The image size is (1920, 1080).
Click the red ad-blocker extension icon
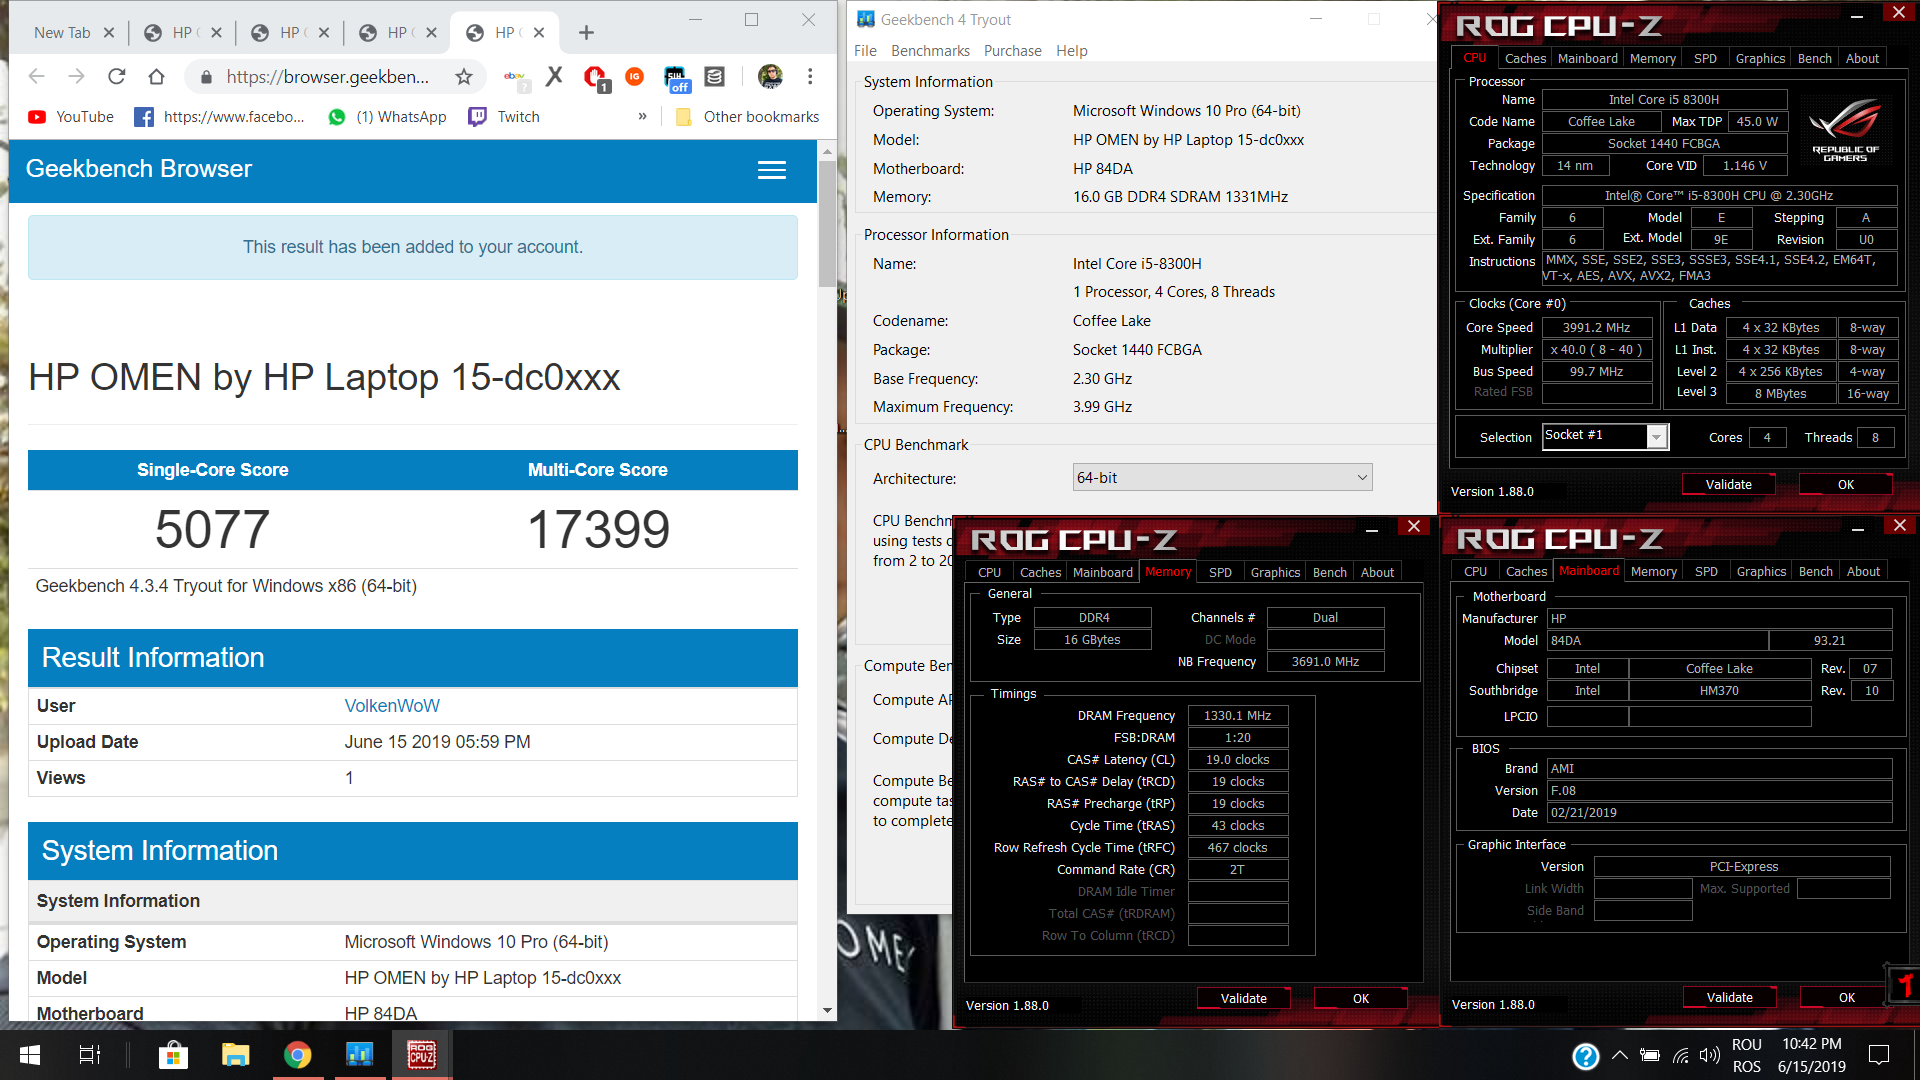(595, 77)
